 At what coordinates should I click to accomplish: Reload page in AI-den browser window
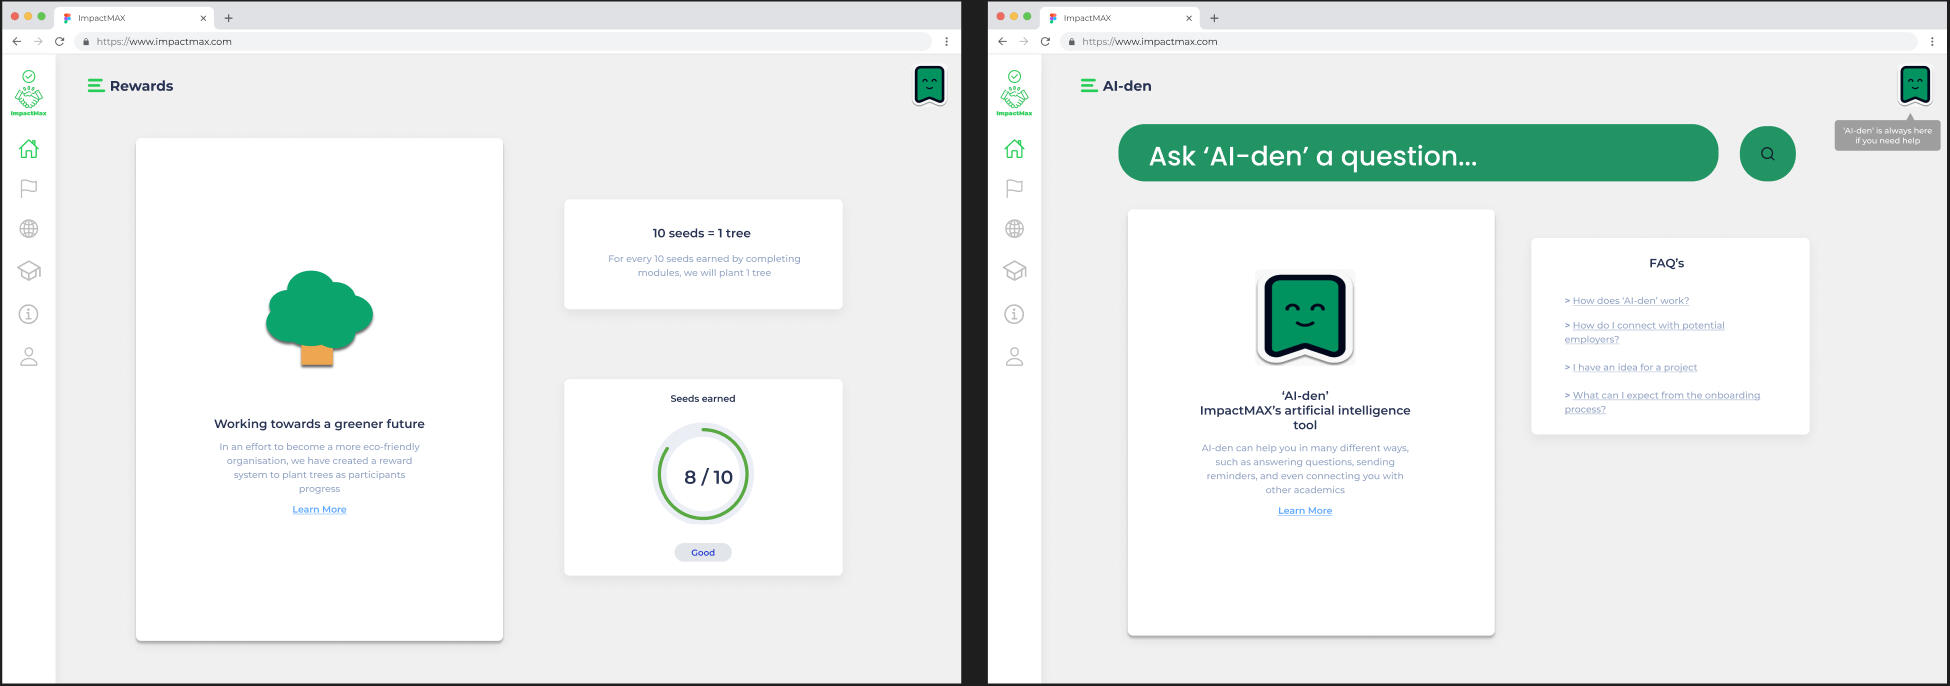[1045, 42]
